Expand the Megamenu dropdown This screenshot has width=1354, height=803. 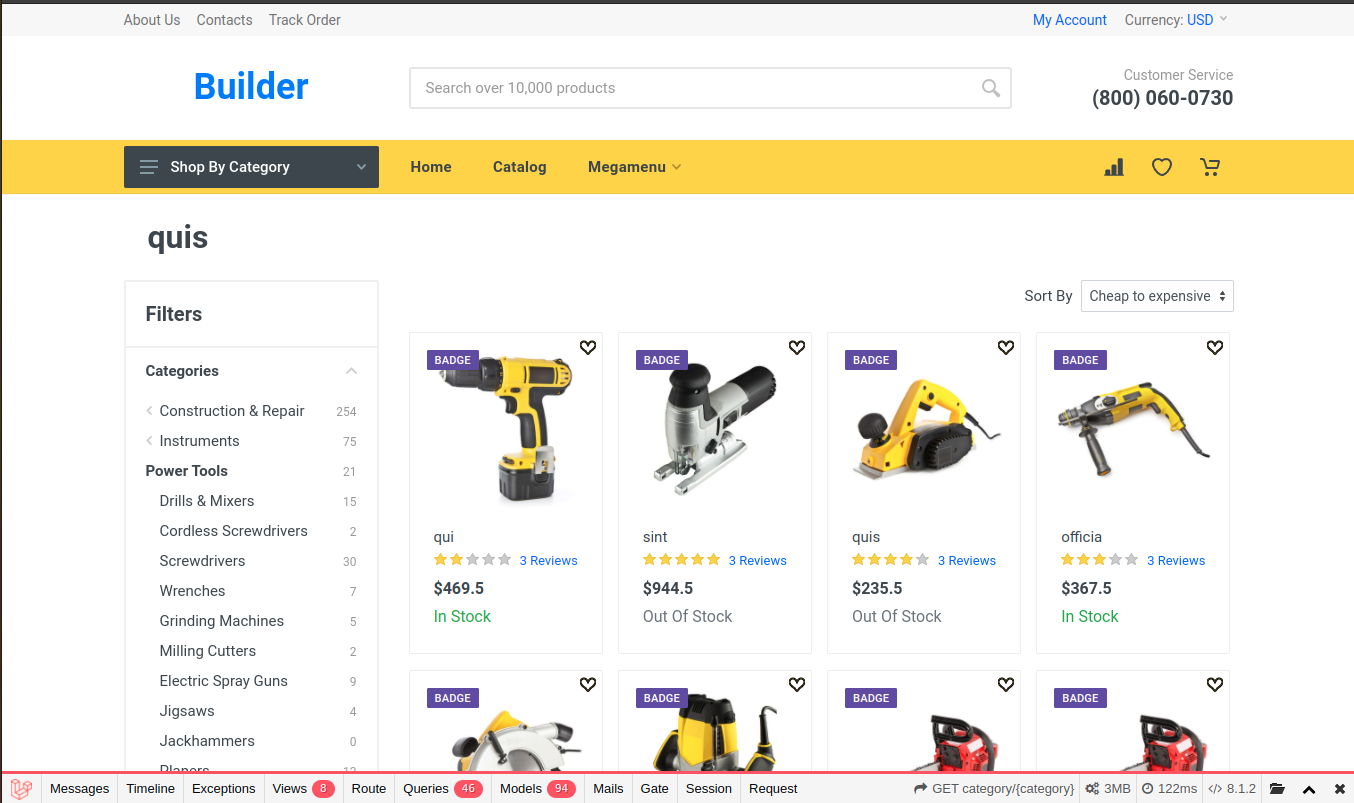(635, 167)
